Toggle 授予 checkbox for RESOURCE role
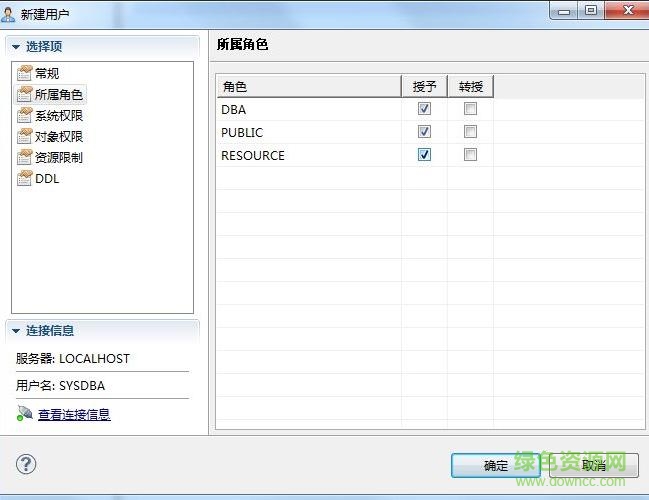The width and height of the screenshot is (649, 500). click(x=424, y=155)
